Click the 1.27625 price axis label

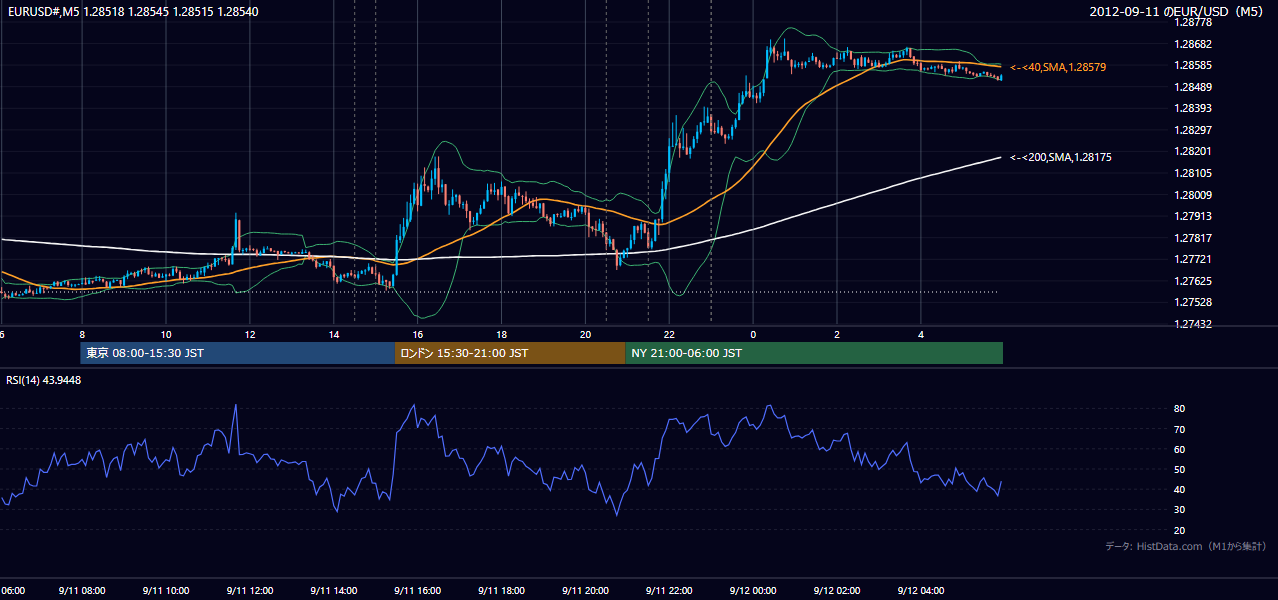1191,281
